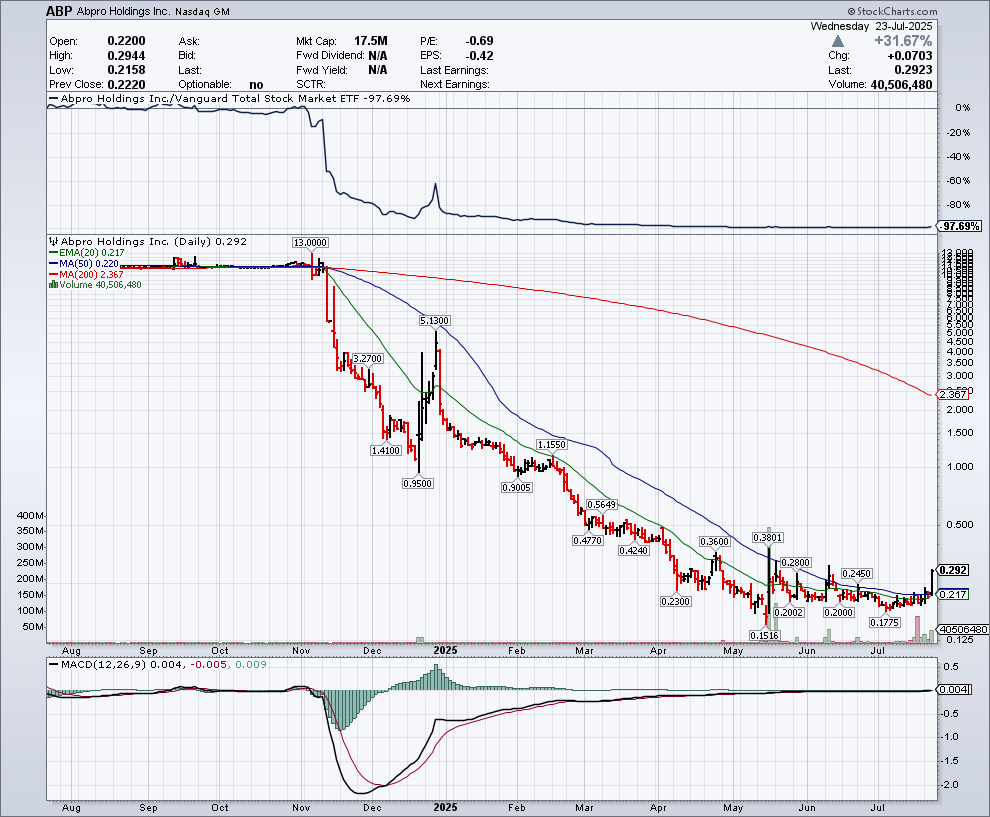The width and height of the screenshot is (990, 817).
Task: Click the date Wednesday 23-Jul-2025
Action: (871, 27)
